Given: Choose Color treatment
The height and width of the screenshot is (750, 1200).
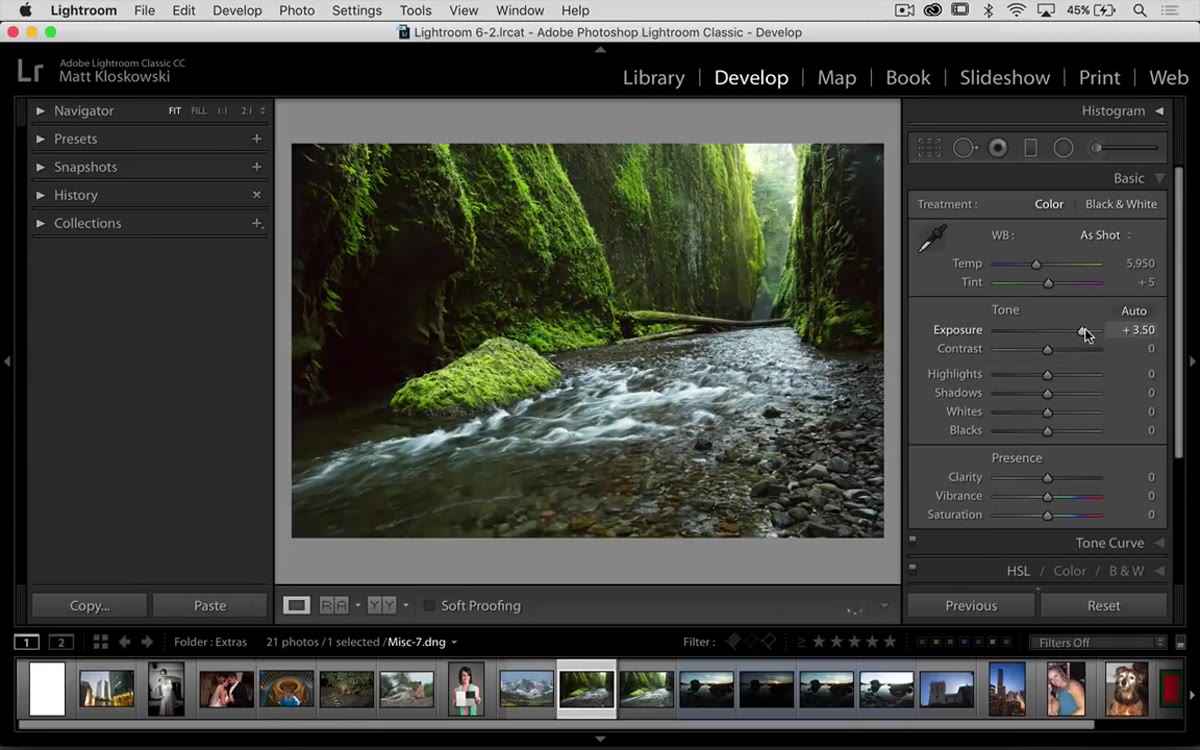Looking at the screenshot, I should click(x=1049, y=204).
